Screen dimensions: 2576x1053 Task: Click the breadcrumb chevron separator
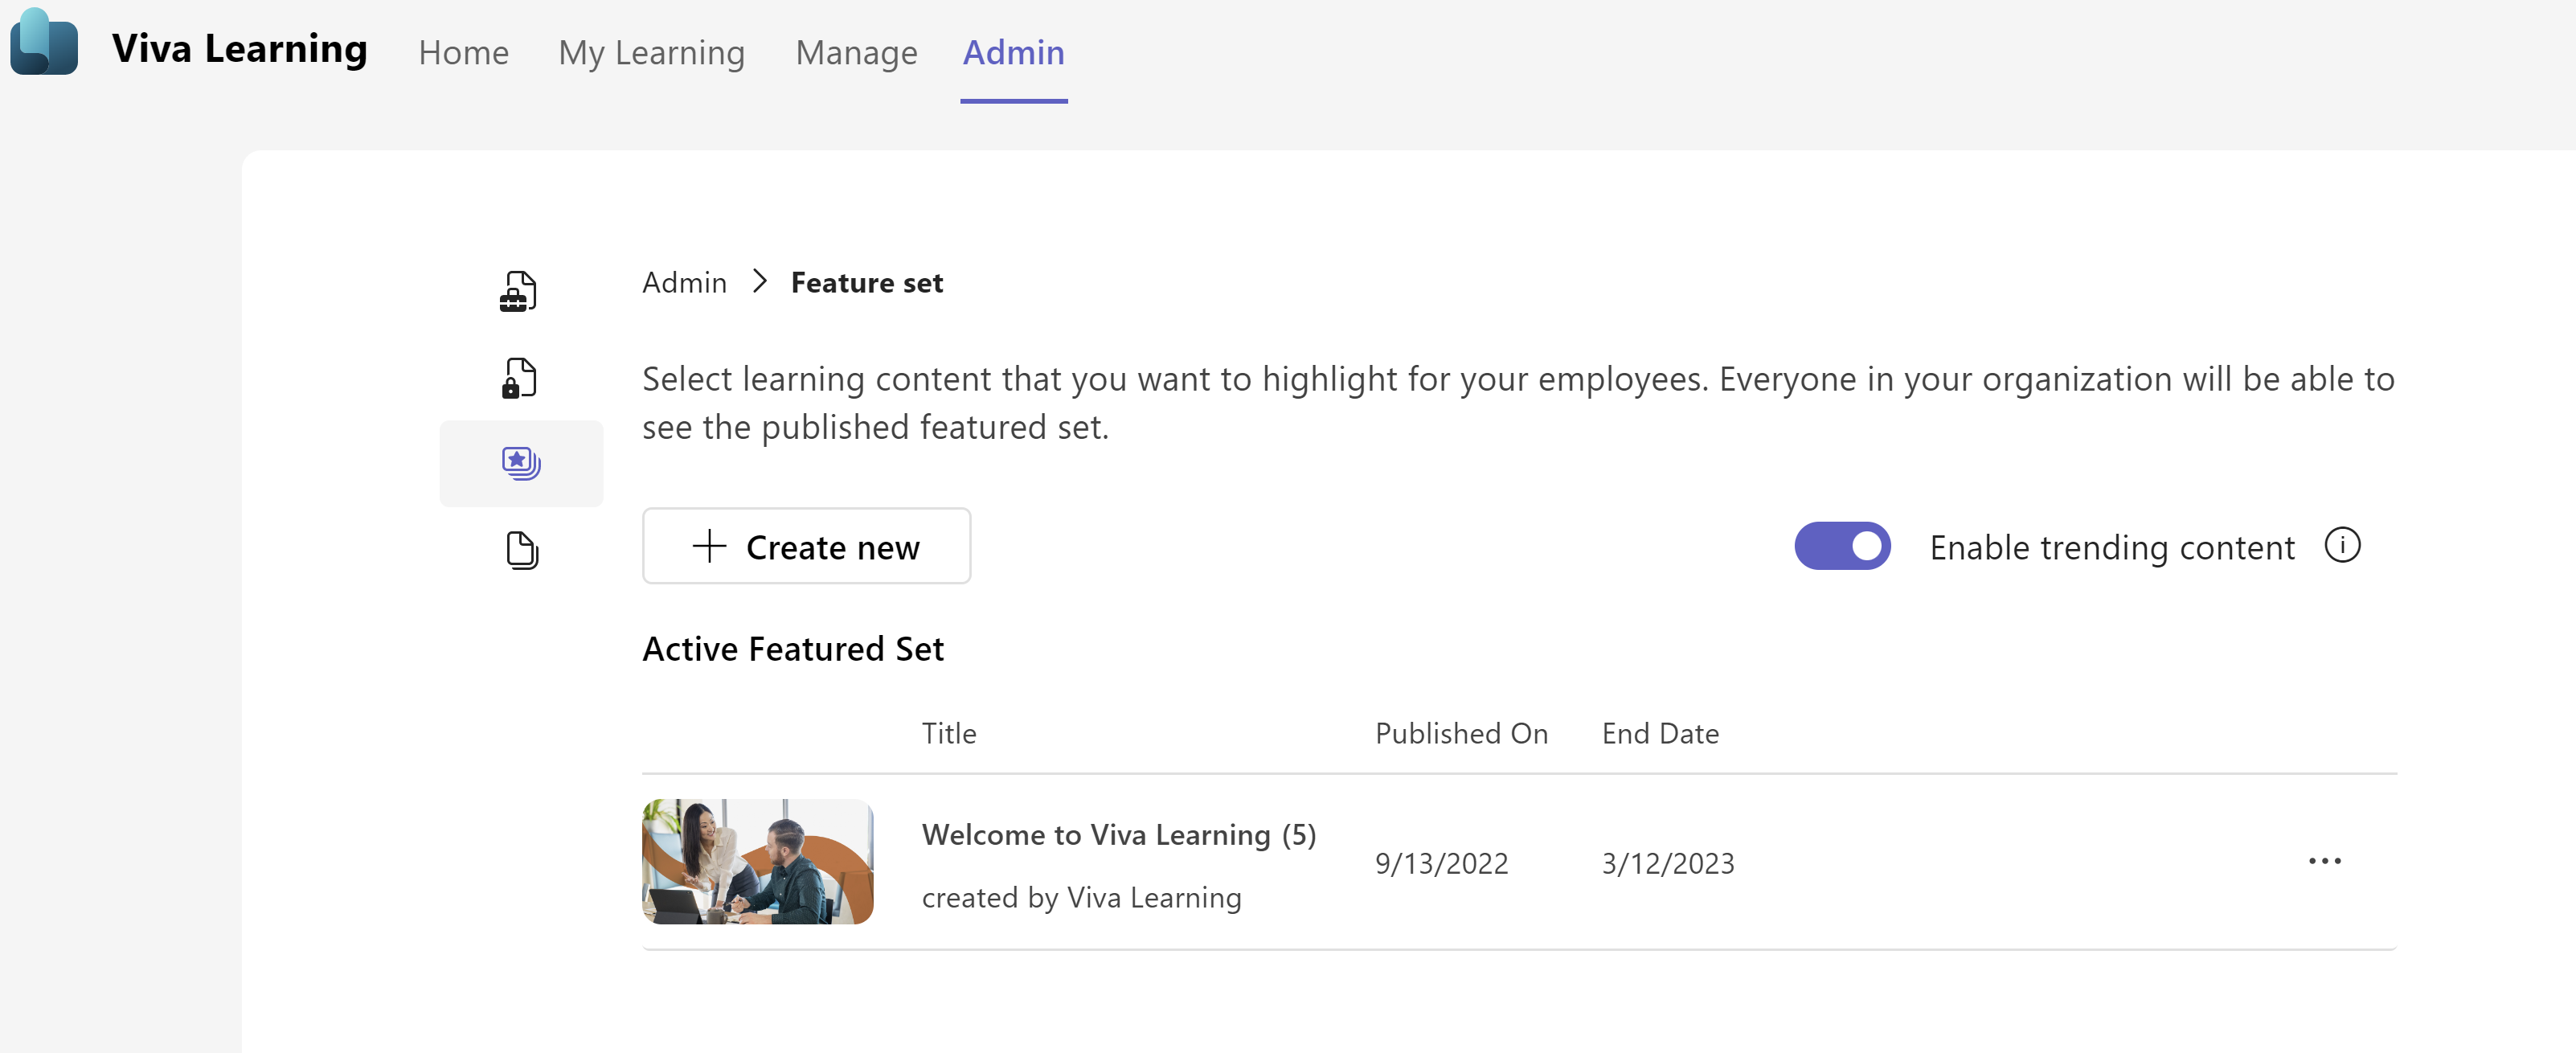pyautogui.click(x=760, y=282)
